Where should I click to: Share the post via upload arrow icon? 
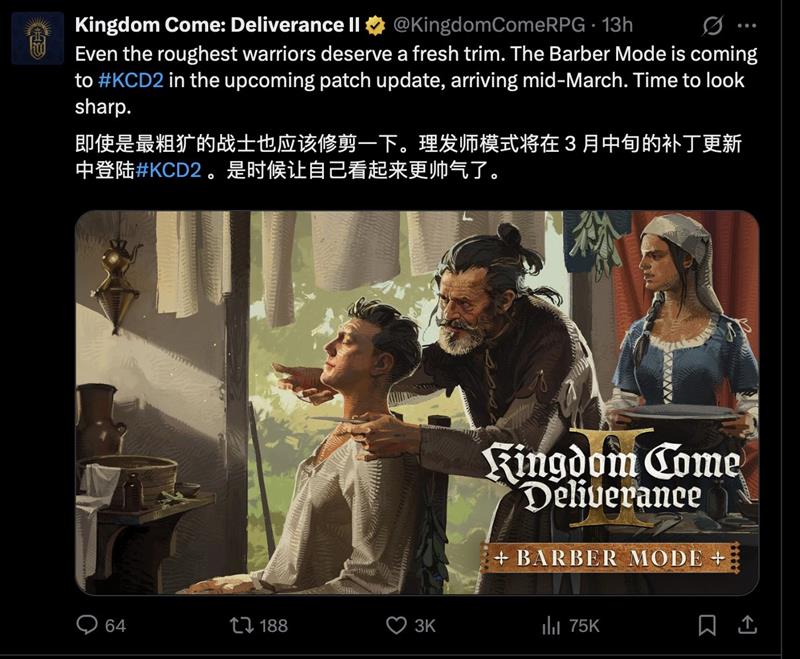[747, 625]
